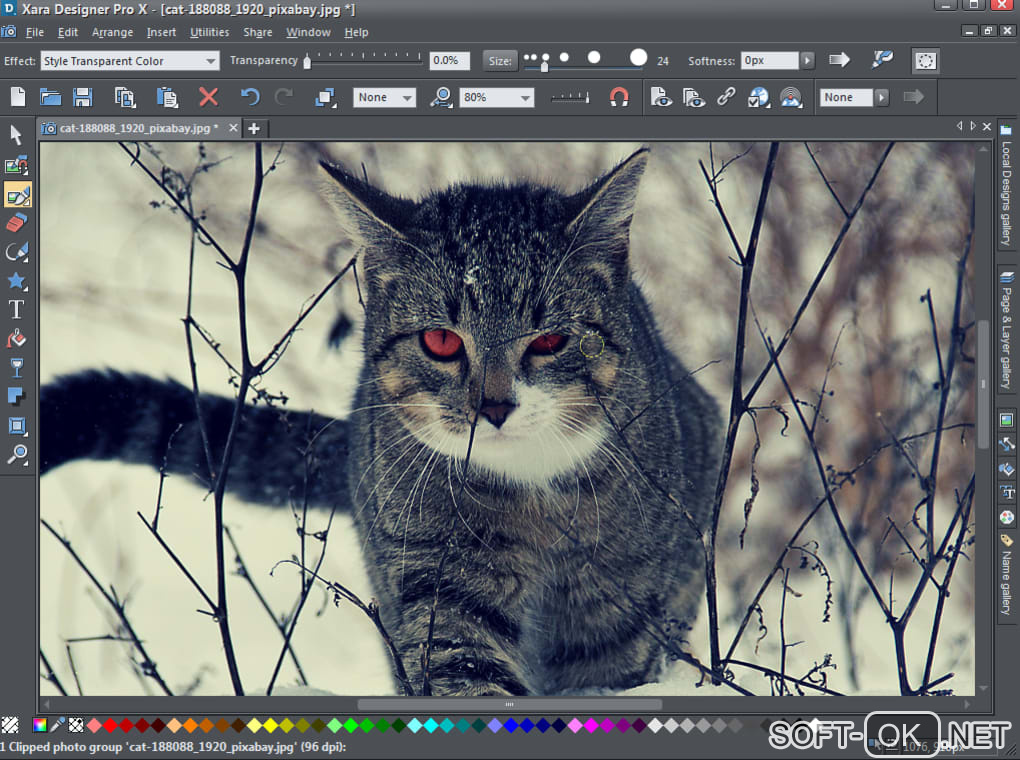Image resolution: width=1020 pixels, height=760 pixels.
Task: Choose the bright red color swatch
Action: (110, 725)
